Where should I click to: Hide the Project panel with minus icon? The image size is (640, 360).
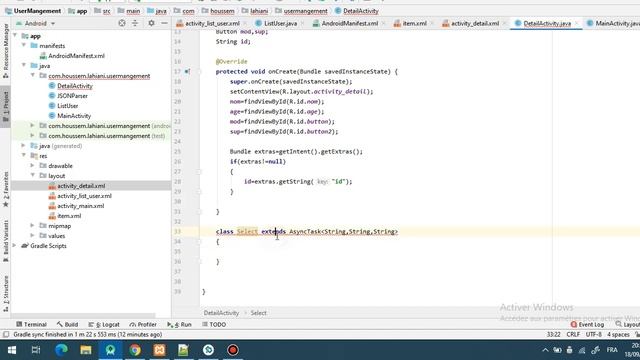(164, 23)
